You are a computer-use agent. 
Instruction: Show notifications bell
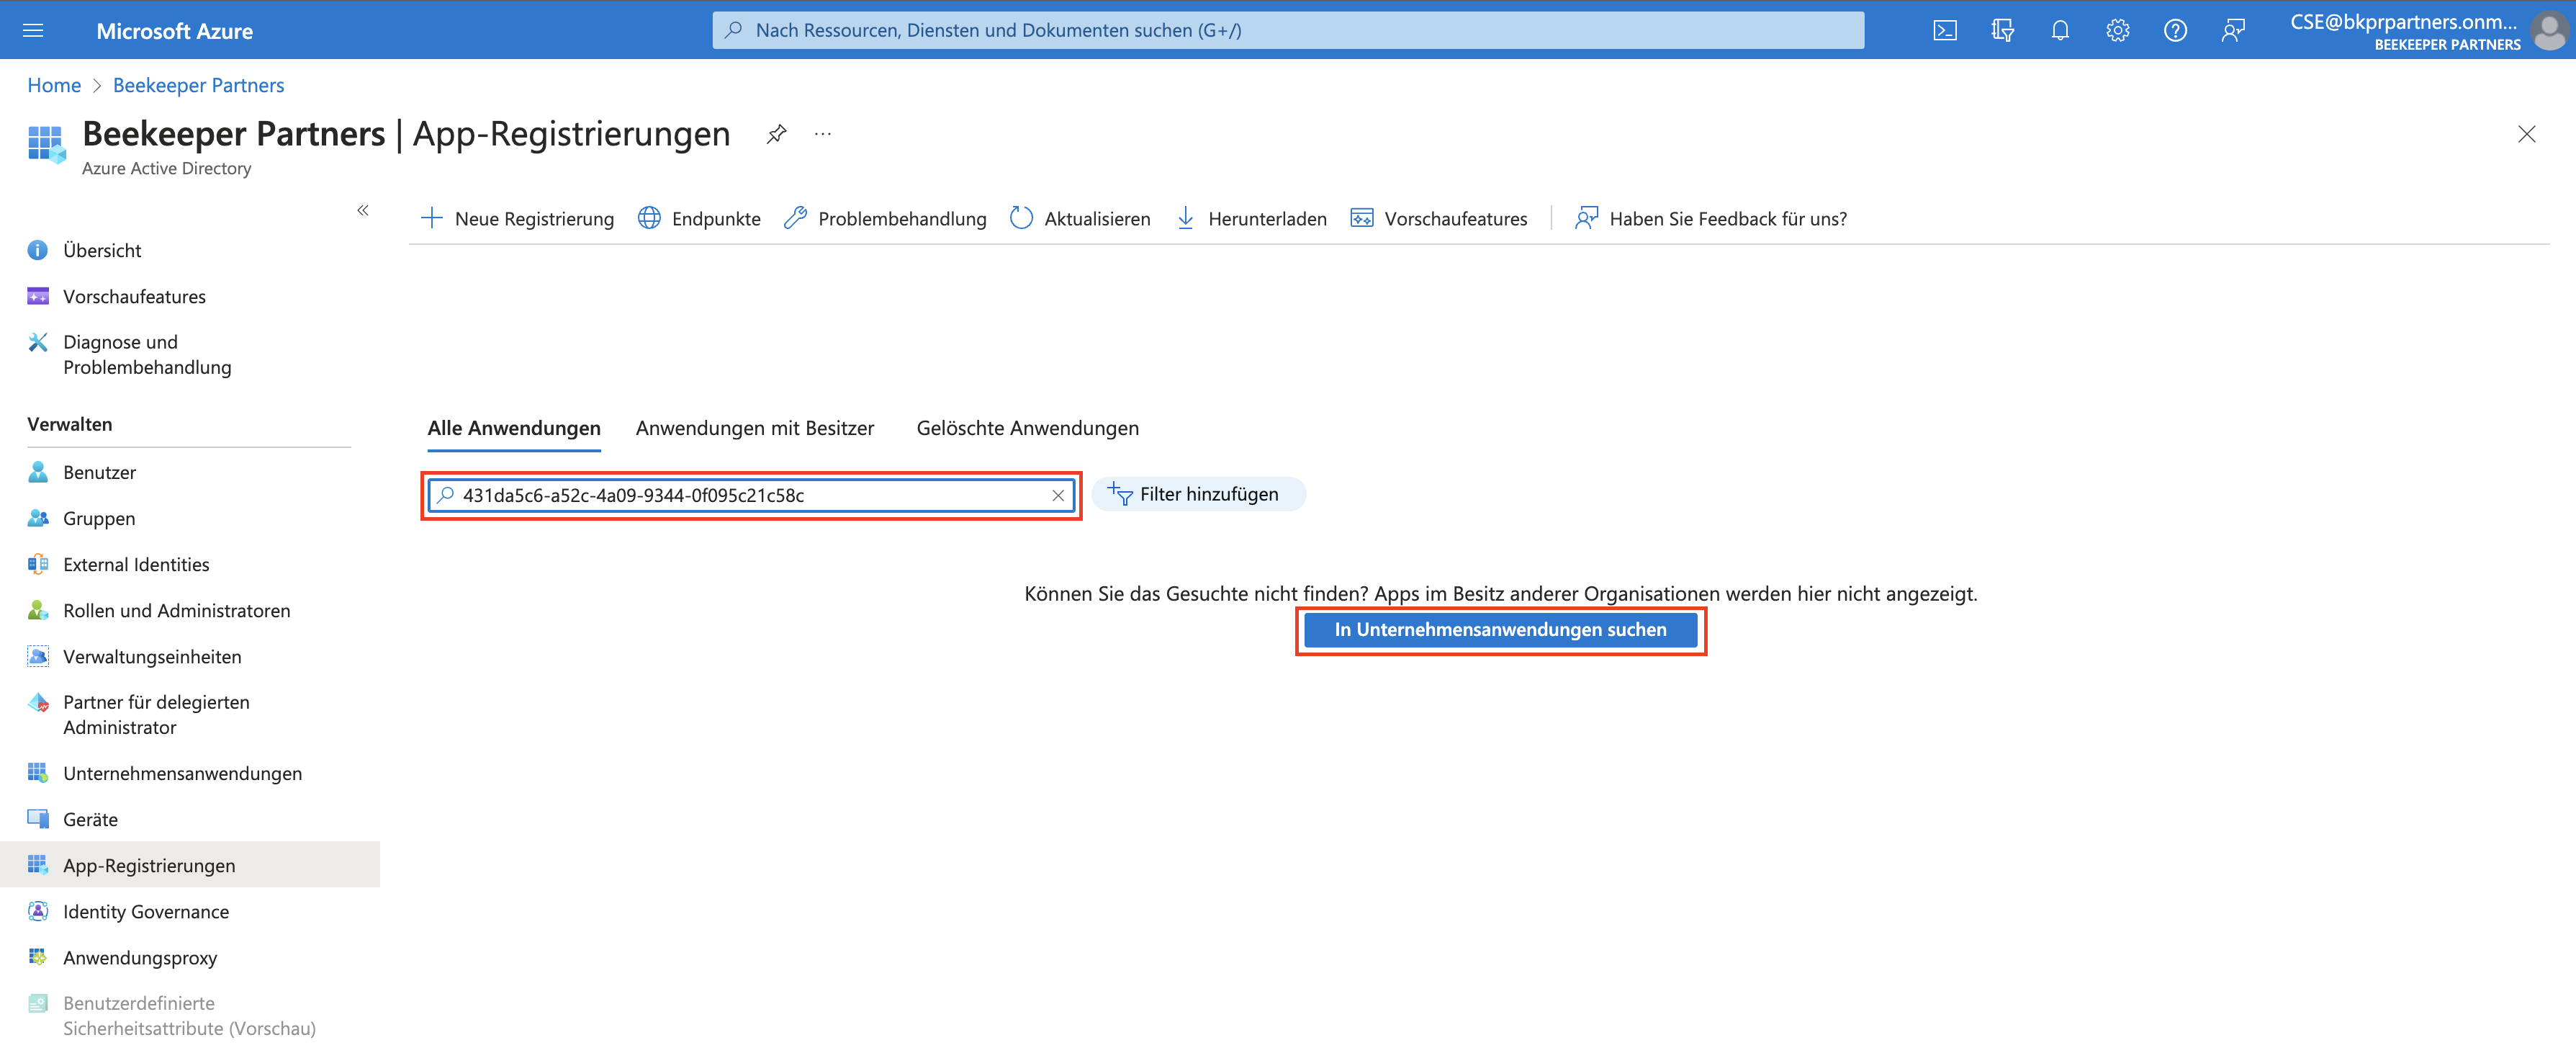pyautogui.click(x=2060, y=30)
